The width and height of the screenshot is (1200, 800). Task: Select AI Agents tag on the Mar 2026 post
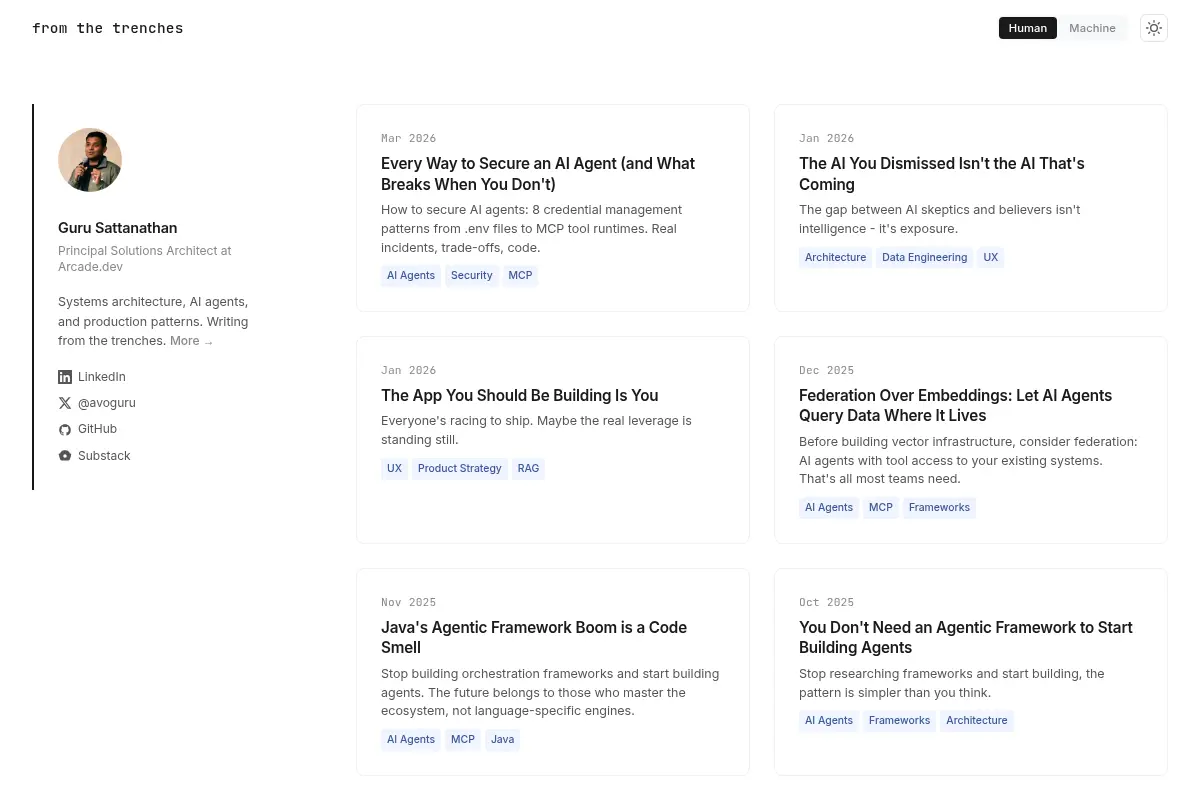411,275
